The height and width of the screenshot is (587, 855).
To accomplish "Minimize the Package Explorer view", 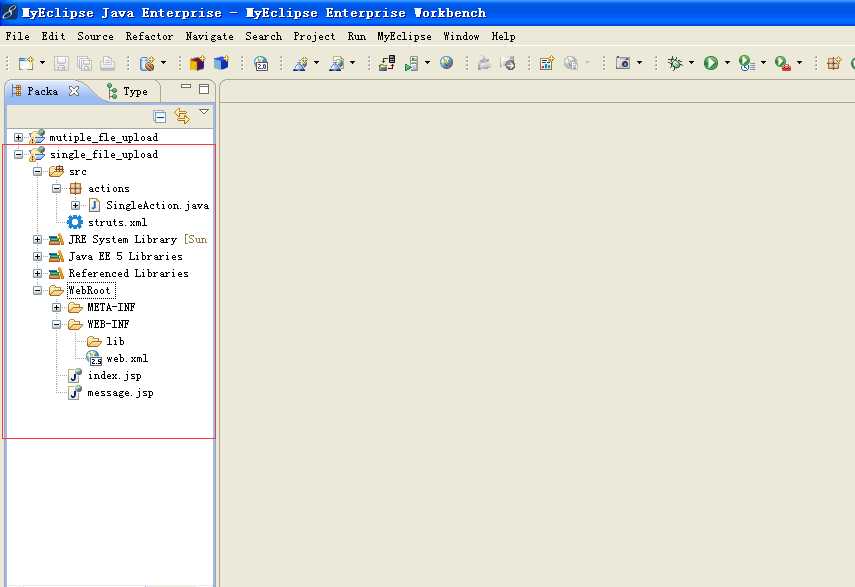I will click(186, 87).
